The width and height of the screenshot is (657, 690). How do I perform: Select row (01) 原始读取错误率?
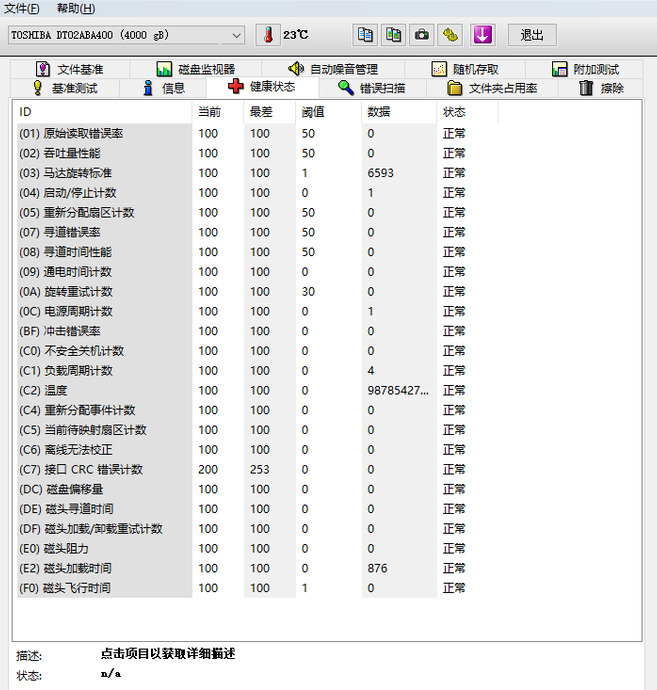(x=257, y=133)
